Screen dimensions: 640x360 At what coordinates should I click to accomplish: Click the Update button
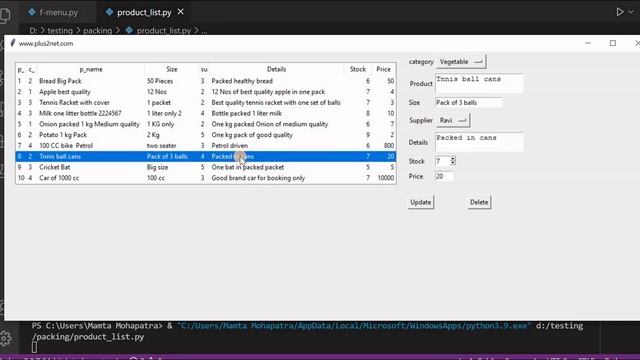coord(420,202)
